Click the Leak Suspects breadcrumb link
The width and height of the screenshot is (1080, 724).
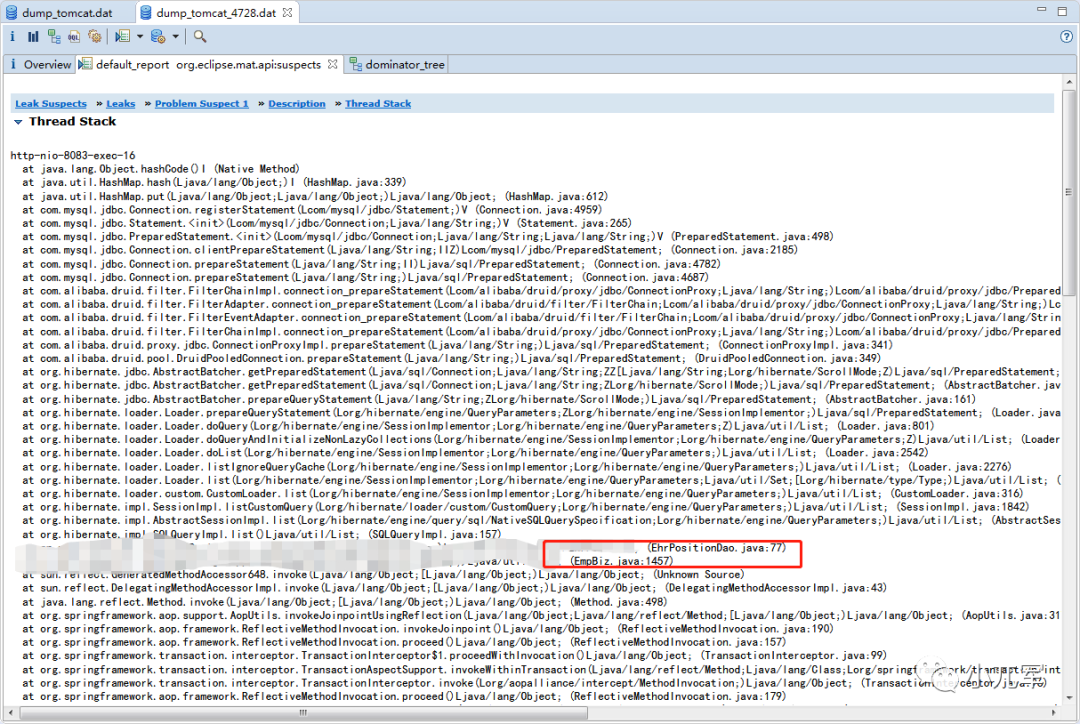click(x=50, y=103)
